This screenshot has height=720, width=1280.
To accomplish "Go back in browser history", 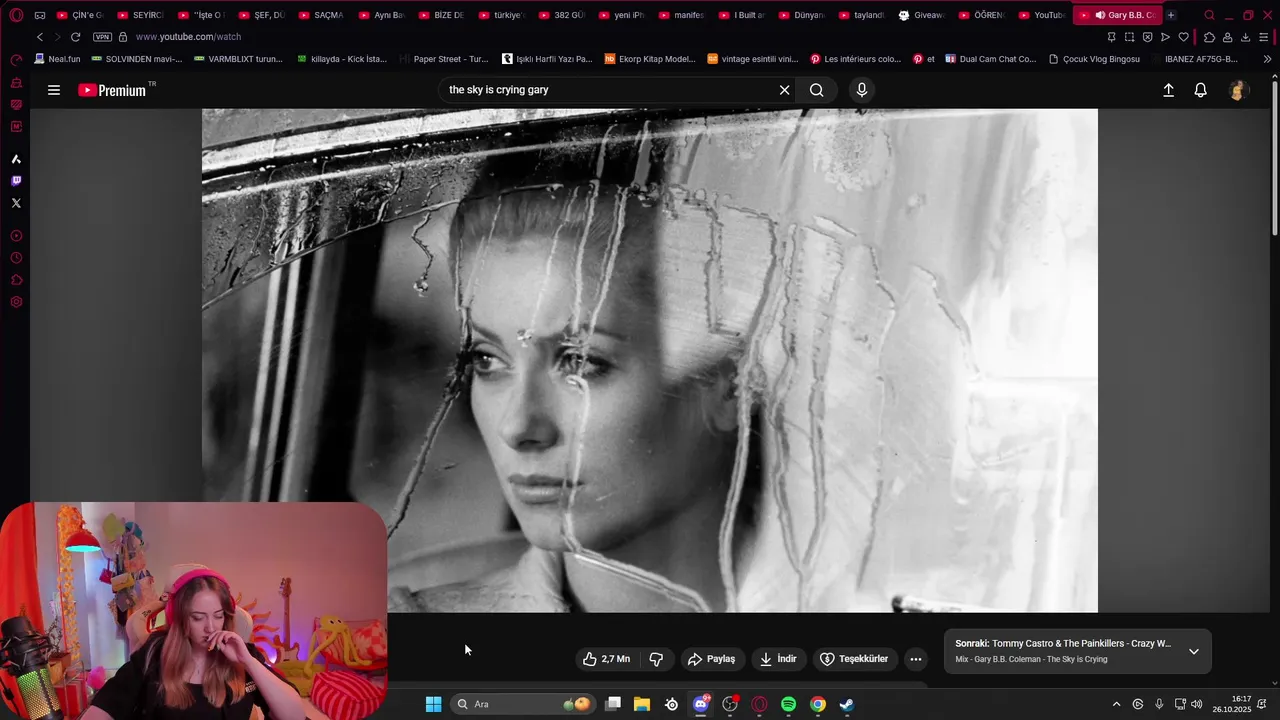I will click(40, 37).
